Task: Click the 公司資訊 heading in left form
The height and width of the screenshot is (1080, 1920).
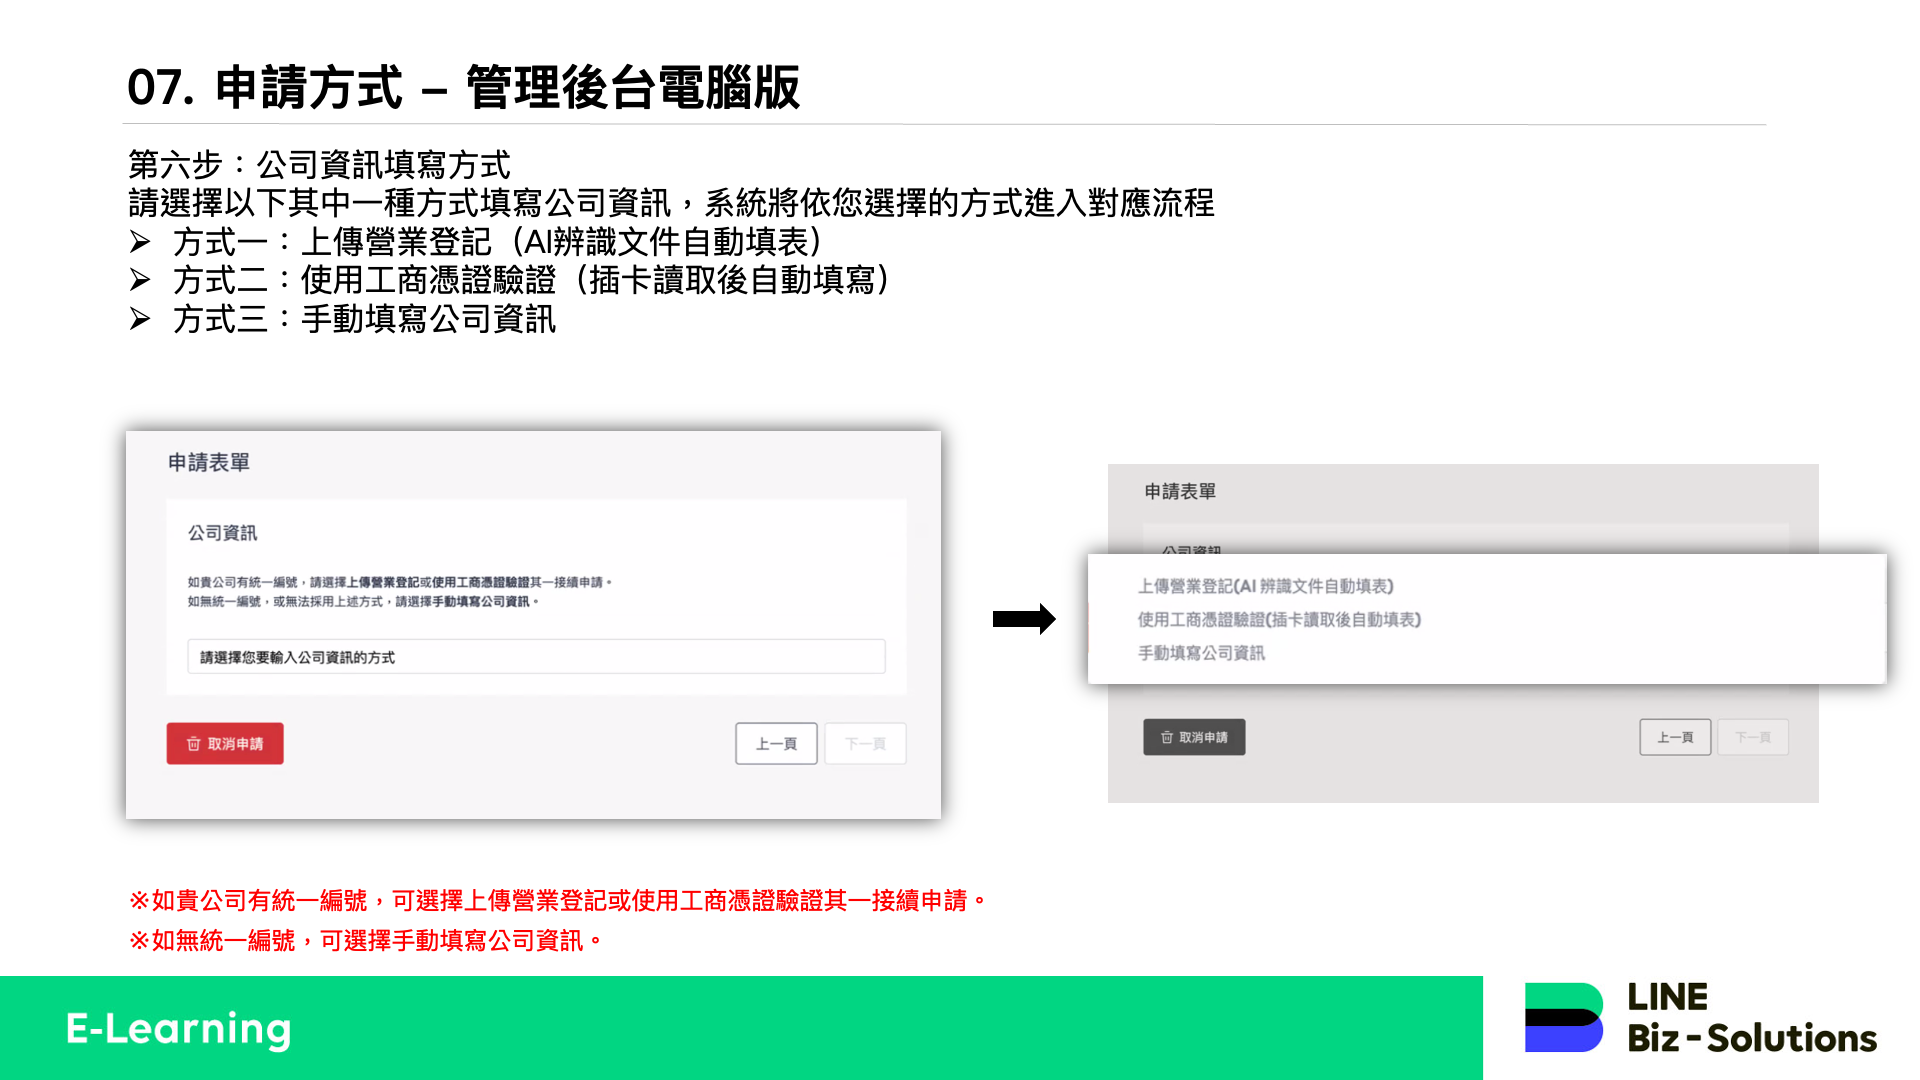Action: tap(222, 533)
